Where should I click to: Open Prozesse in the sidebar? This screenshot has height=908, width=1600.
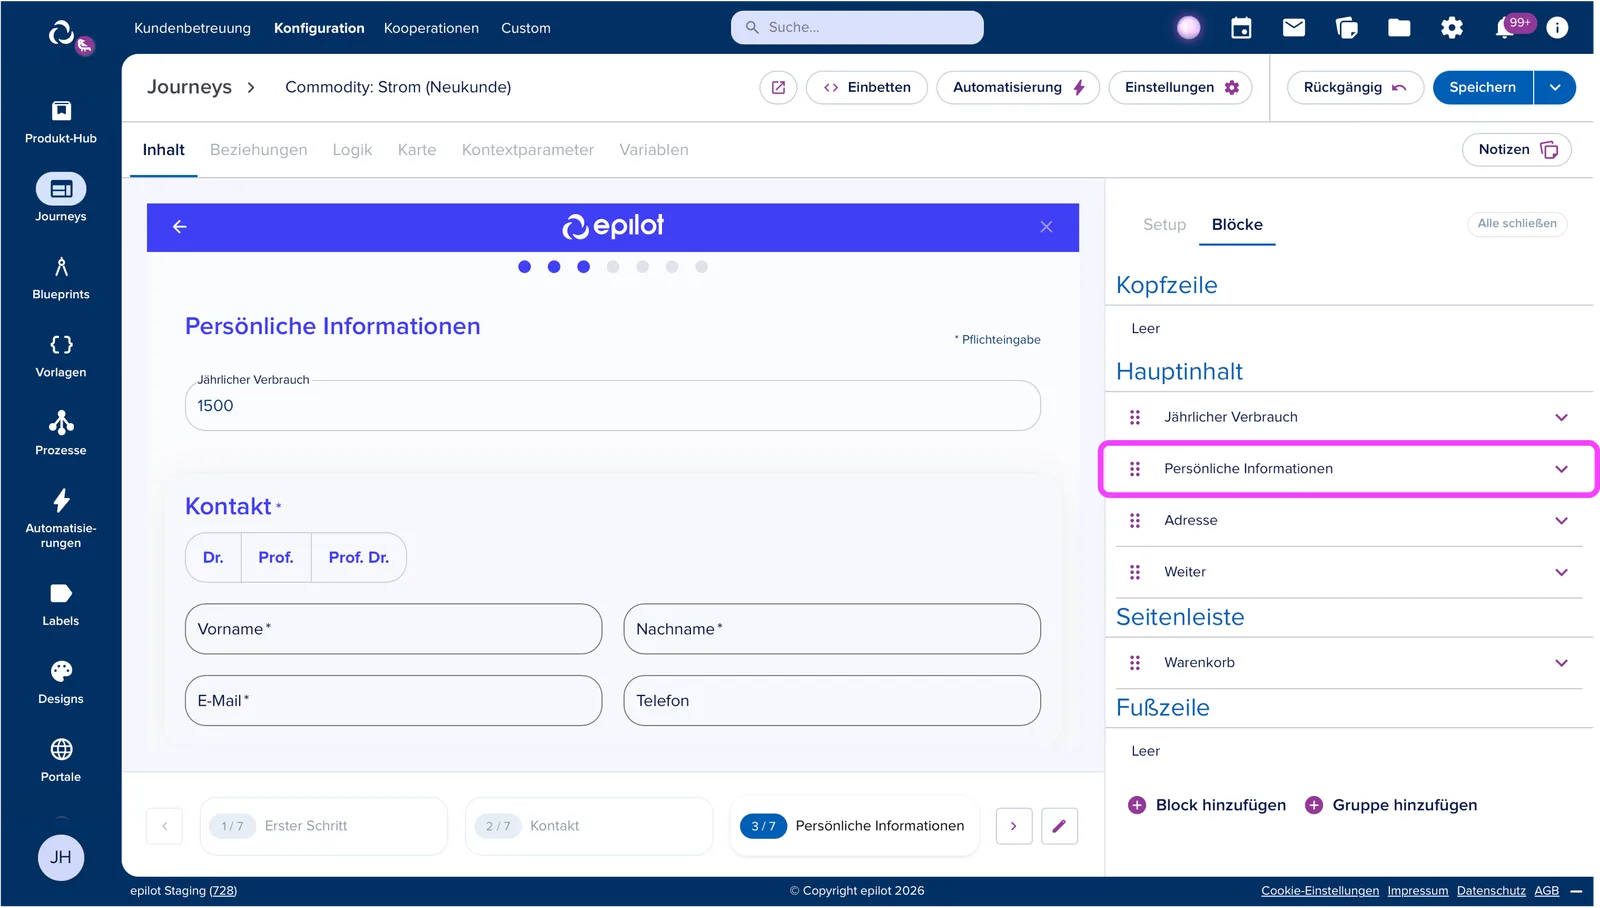coord(61,434)
